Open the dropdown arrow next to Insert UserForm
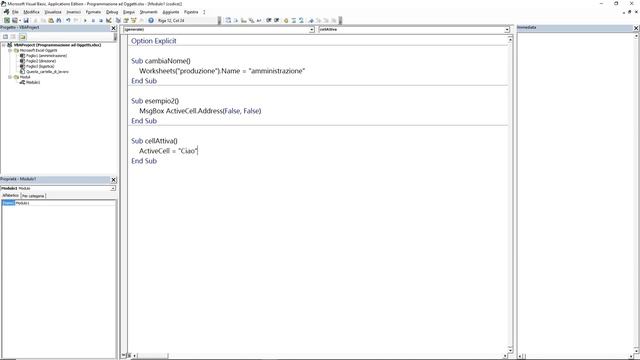The height and width of the screenshot is (360, 640). pos(20,20)
